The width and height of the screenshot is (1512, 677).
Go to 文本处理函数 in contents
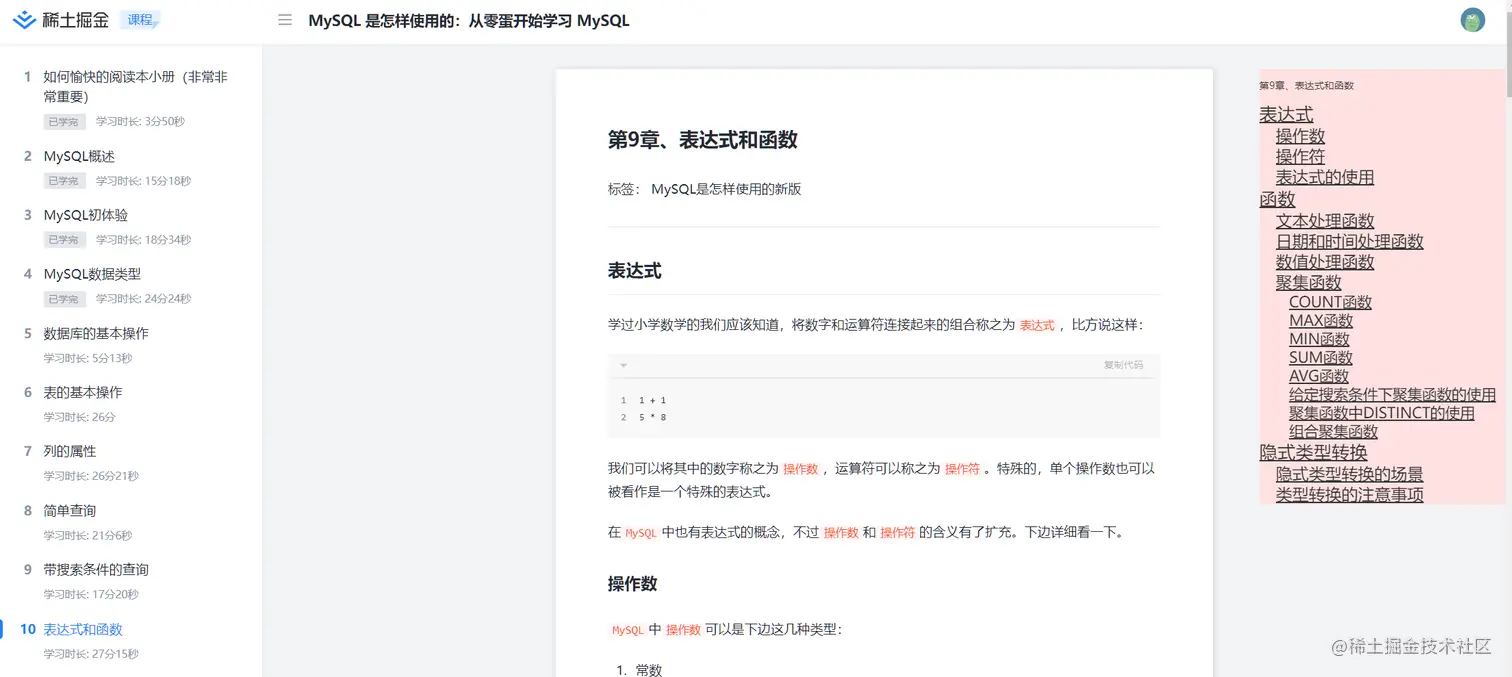coord(1325,220)
